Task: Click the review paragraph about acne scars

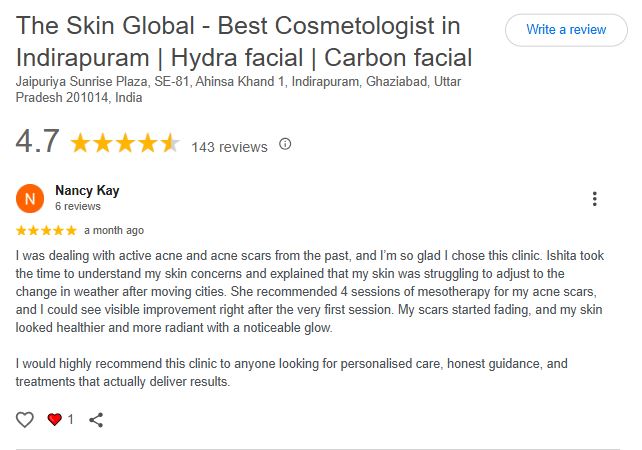Action: click(x=310, y=291)
